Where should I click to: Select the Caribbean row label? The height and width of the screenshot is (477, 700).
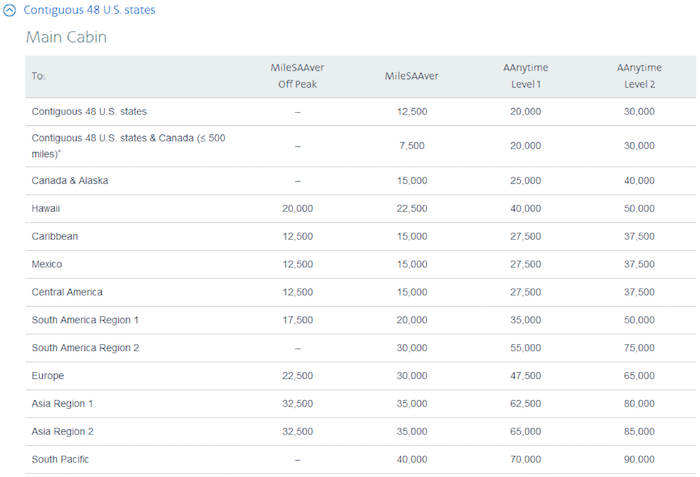click(54, 236)
